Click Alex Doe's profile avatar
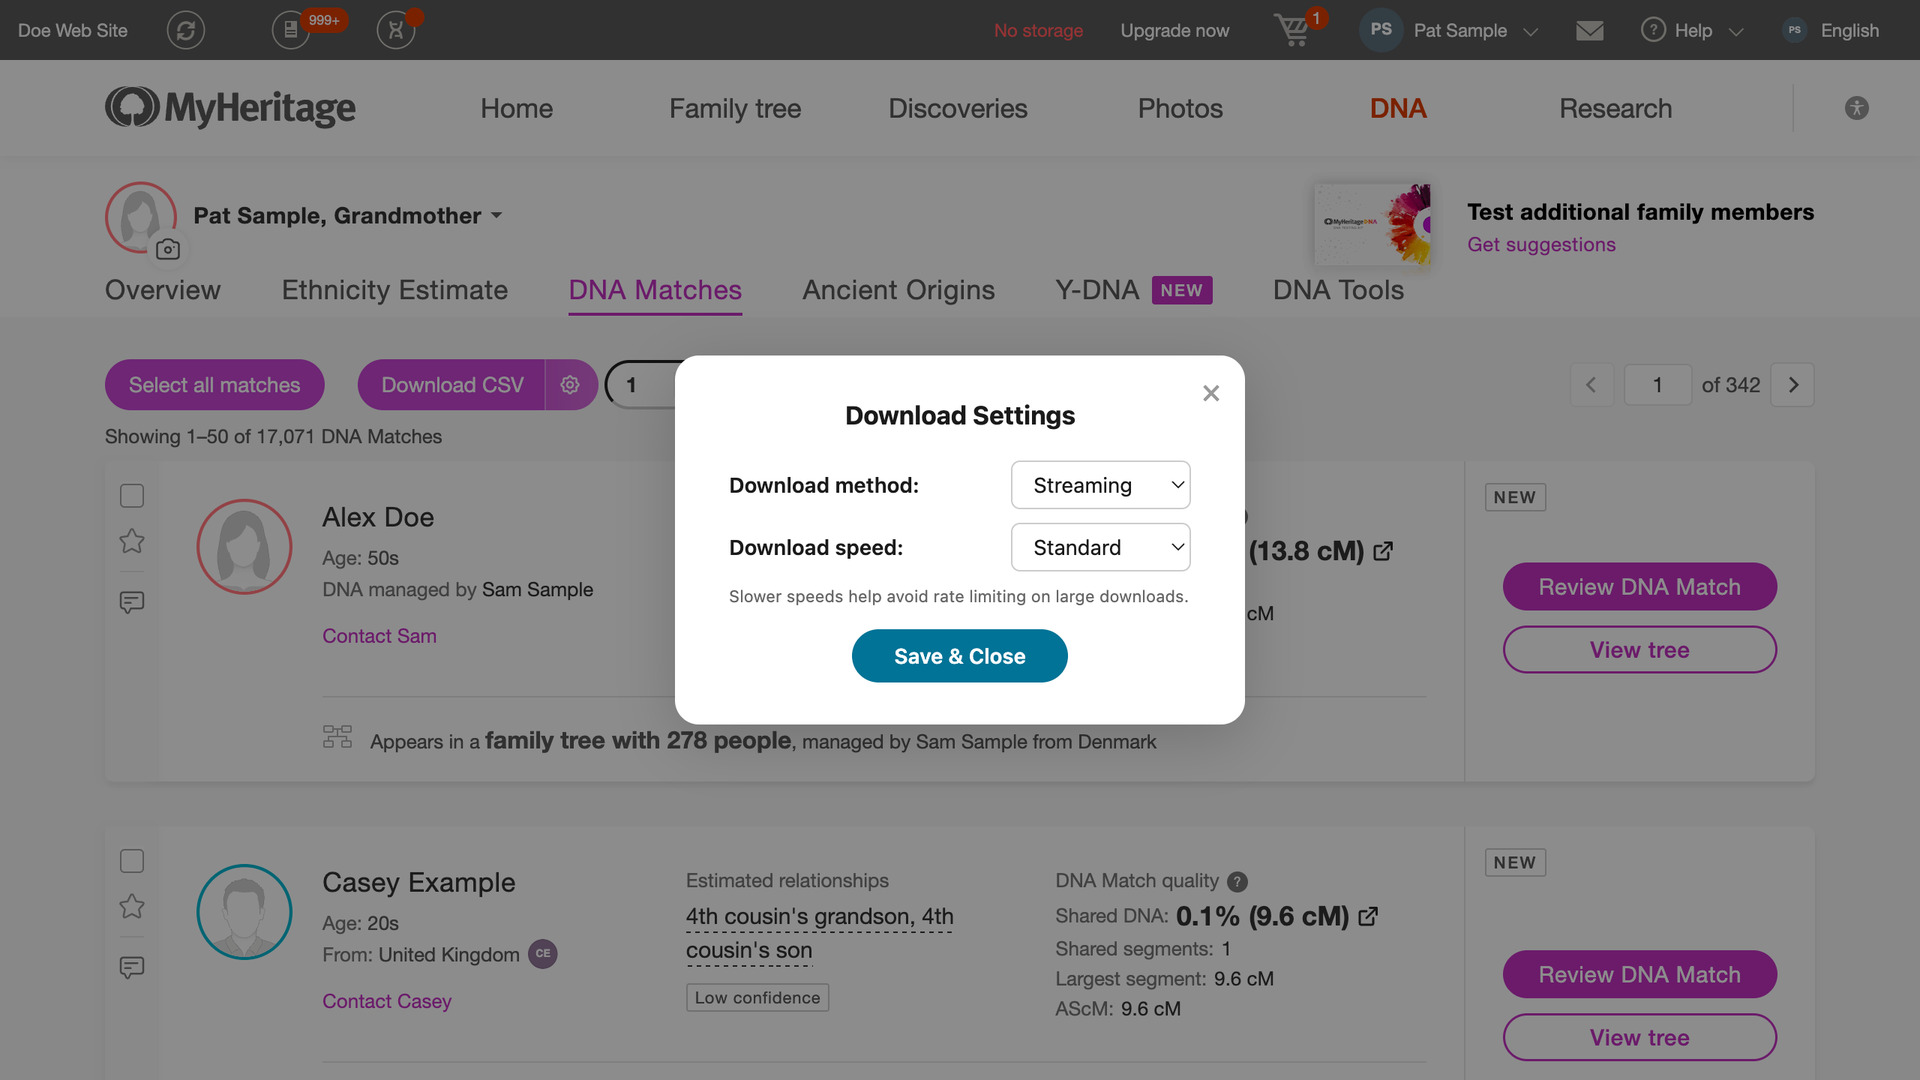The height and width of the screenshot is (1080, 1920). 244,547
